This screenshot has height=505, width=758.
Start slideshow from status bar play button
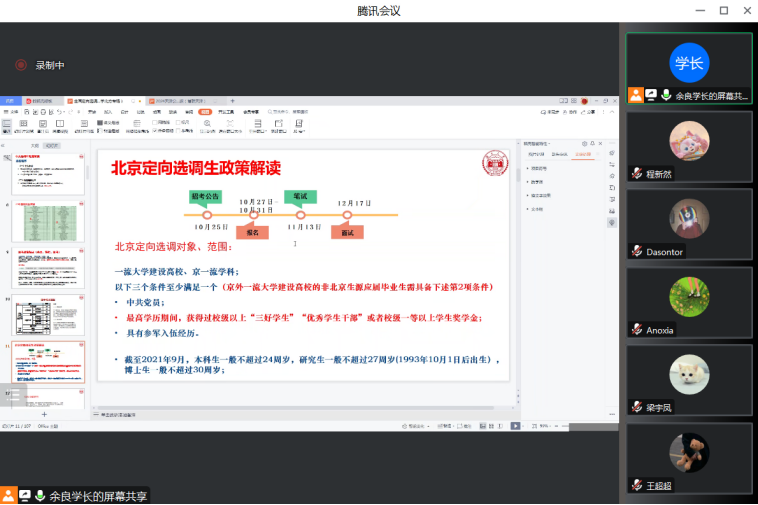[x=516, y=426]
